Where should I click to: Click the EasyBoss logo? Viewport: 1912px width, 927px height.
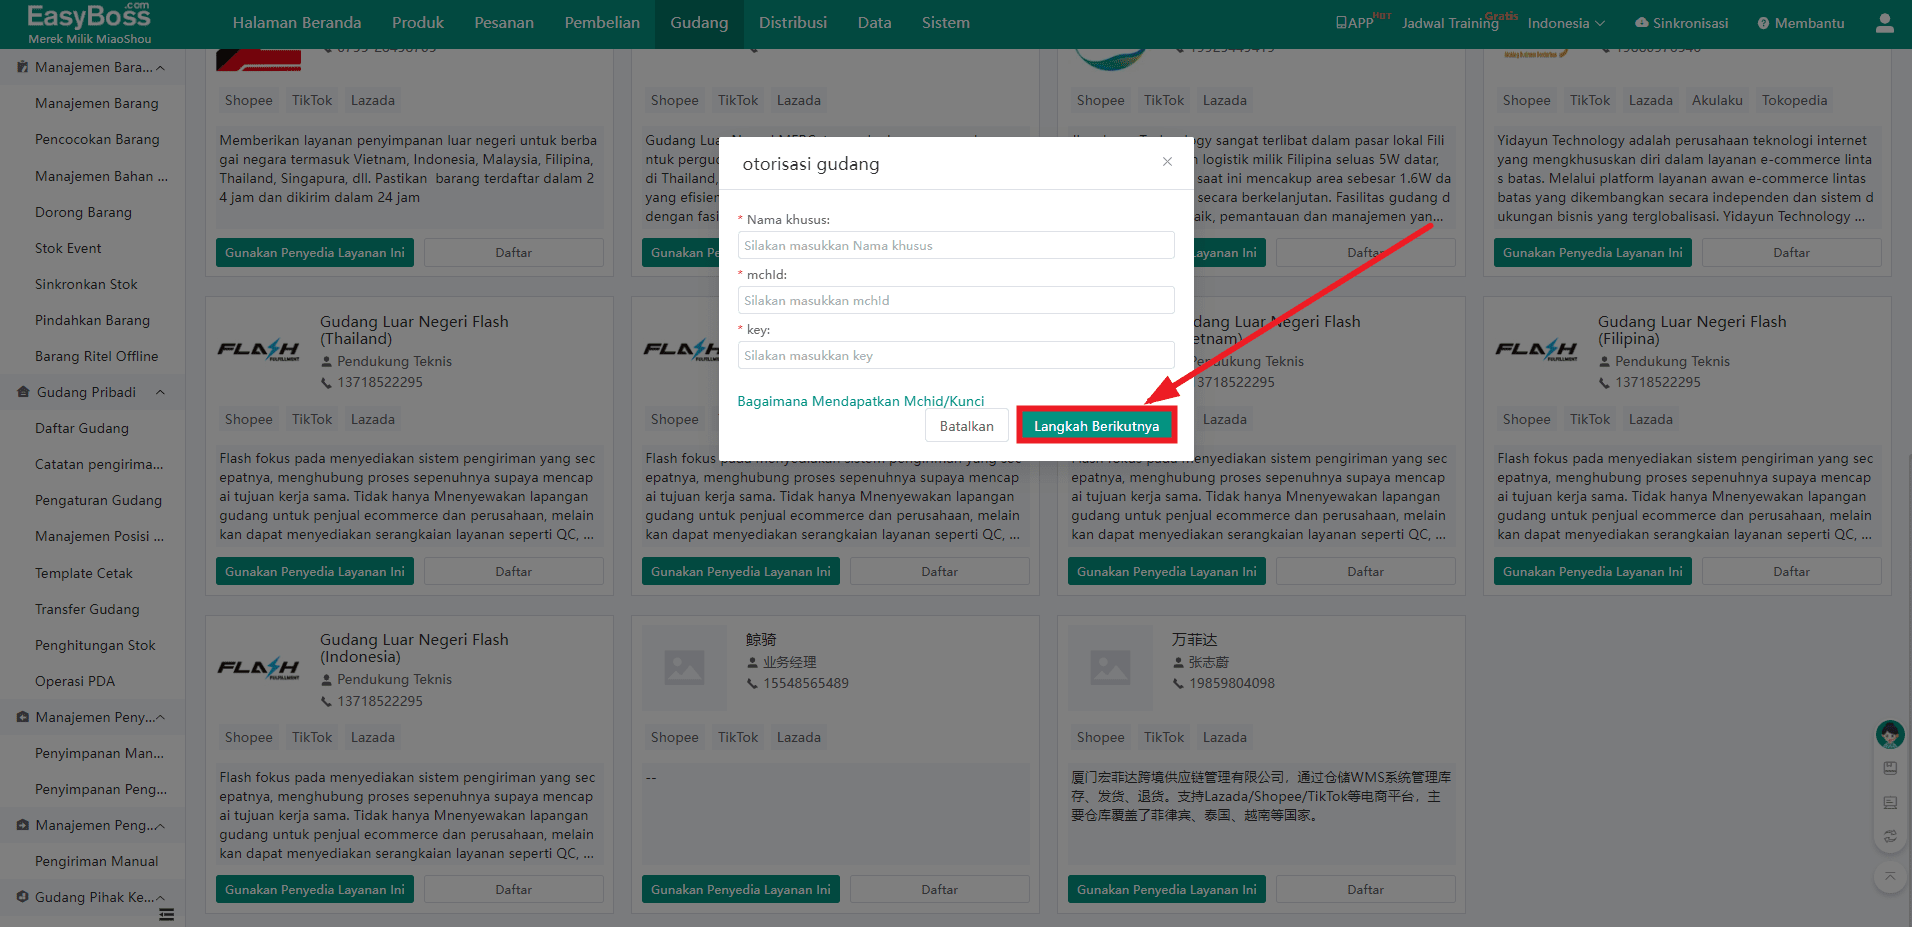89,23
